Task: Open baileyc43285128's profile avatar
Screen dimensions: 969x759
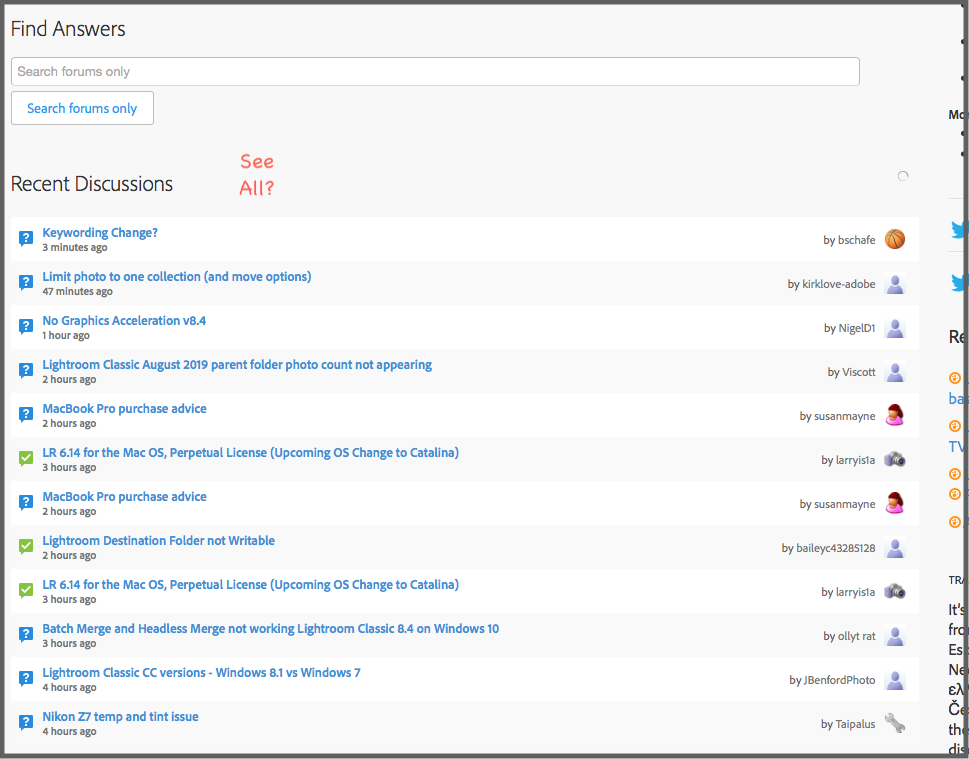Action: tap(895, 548)
